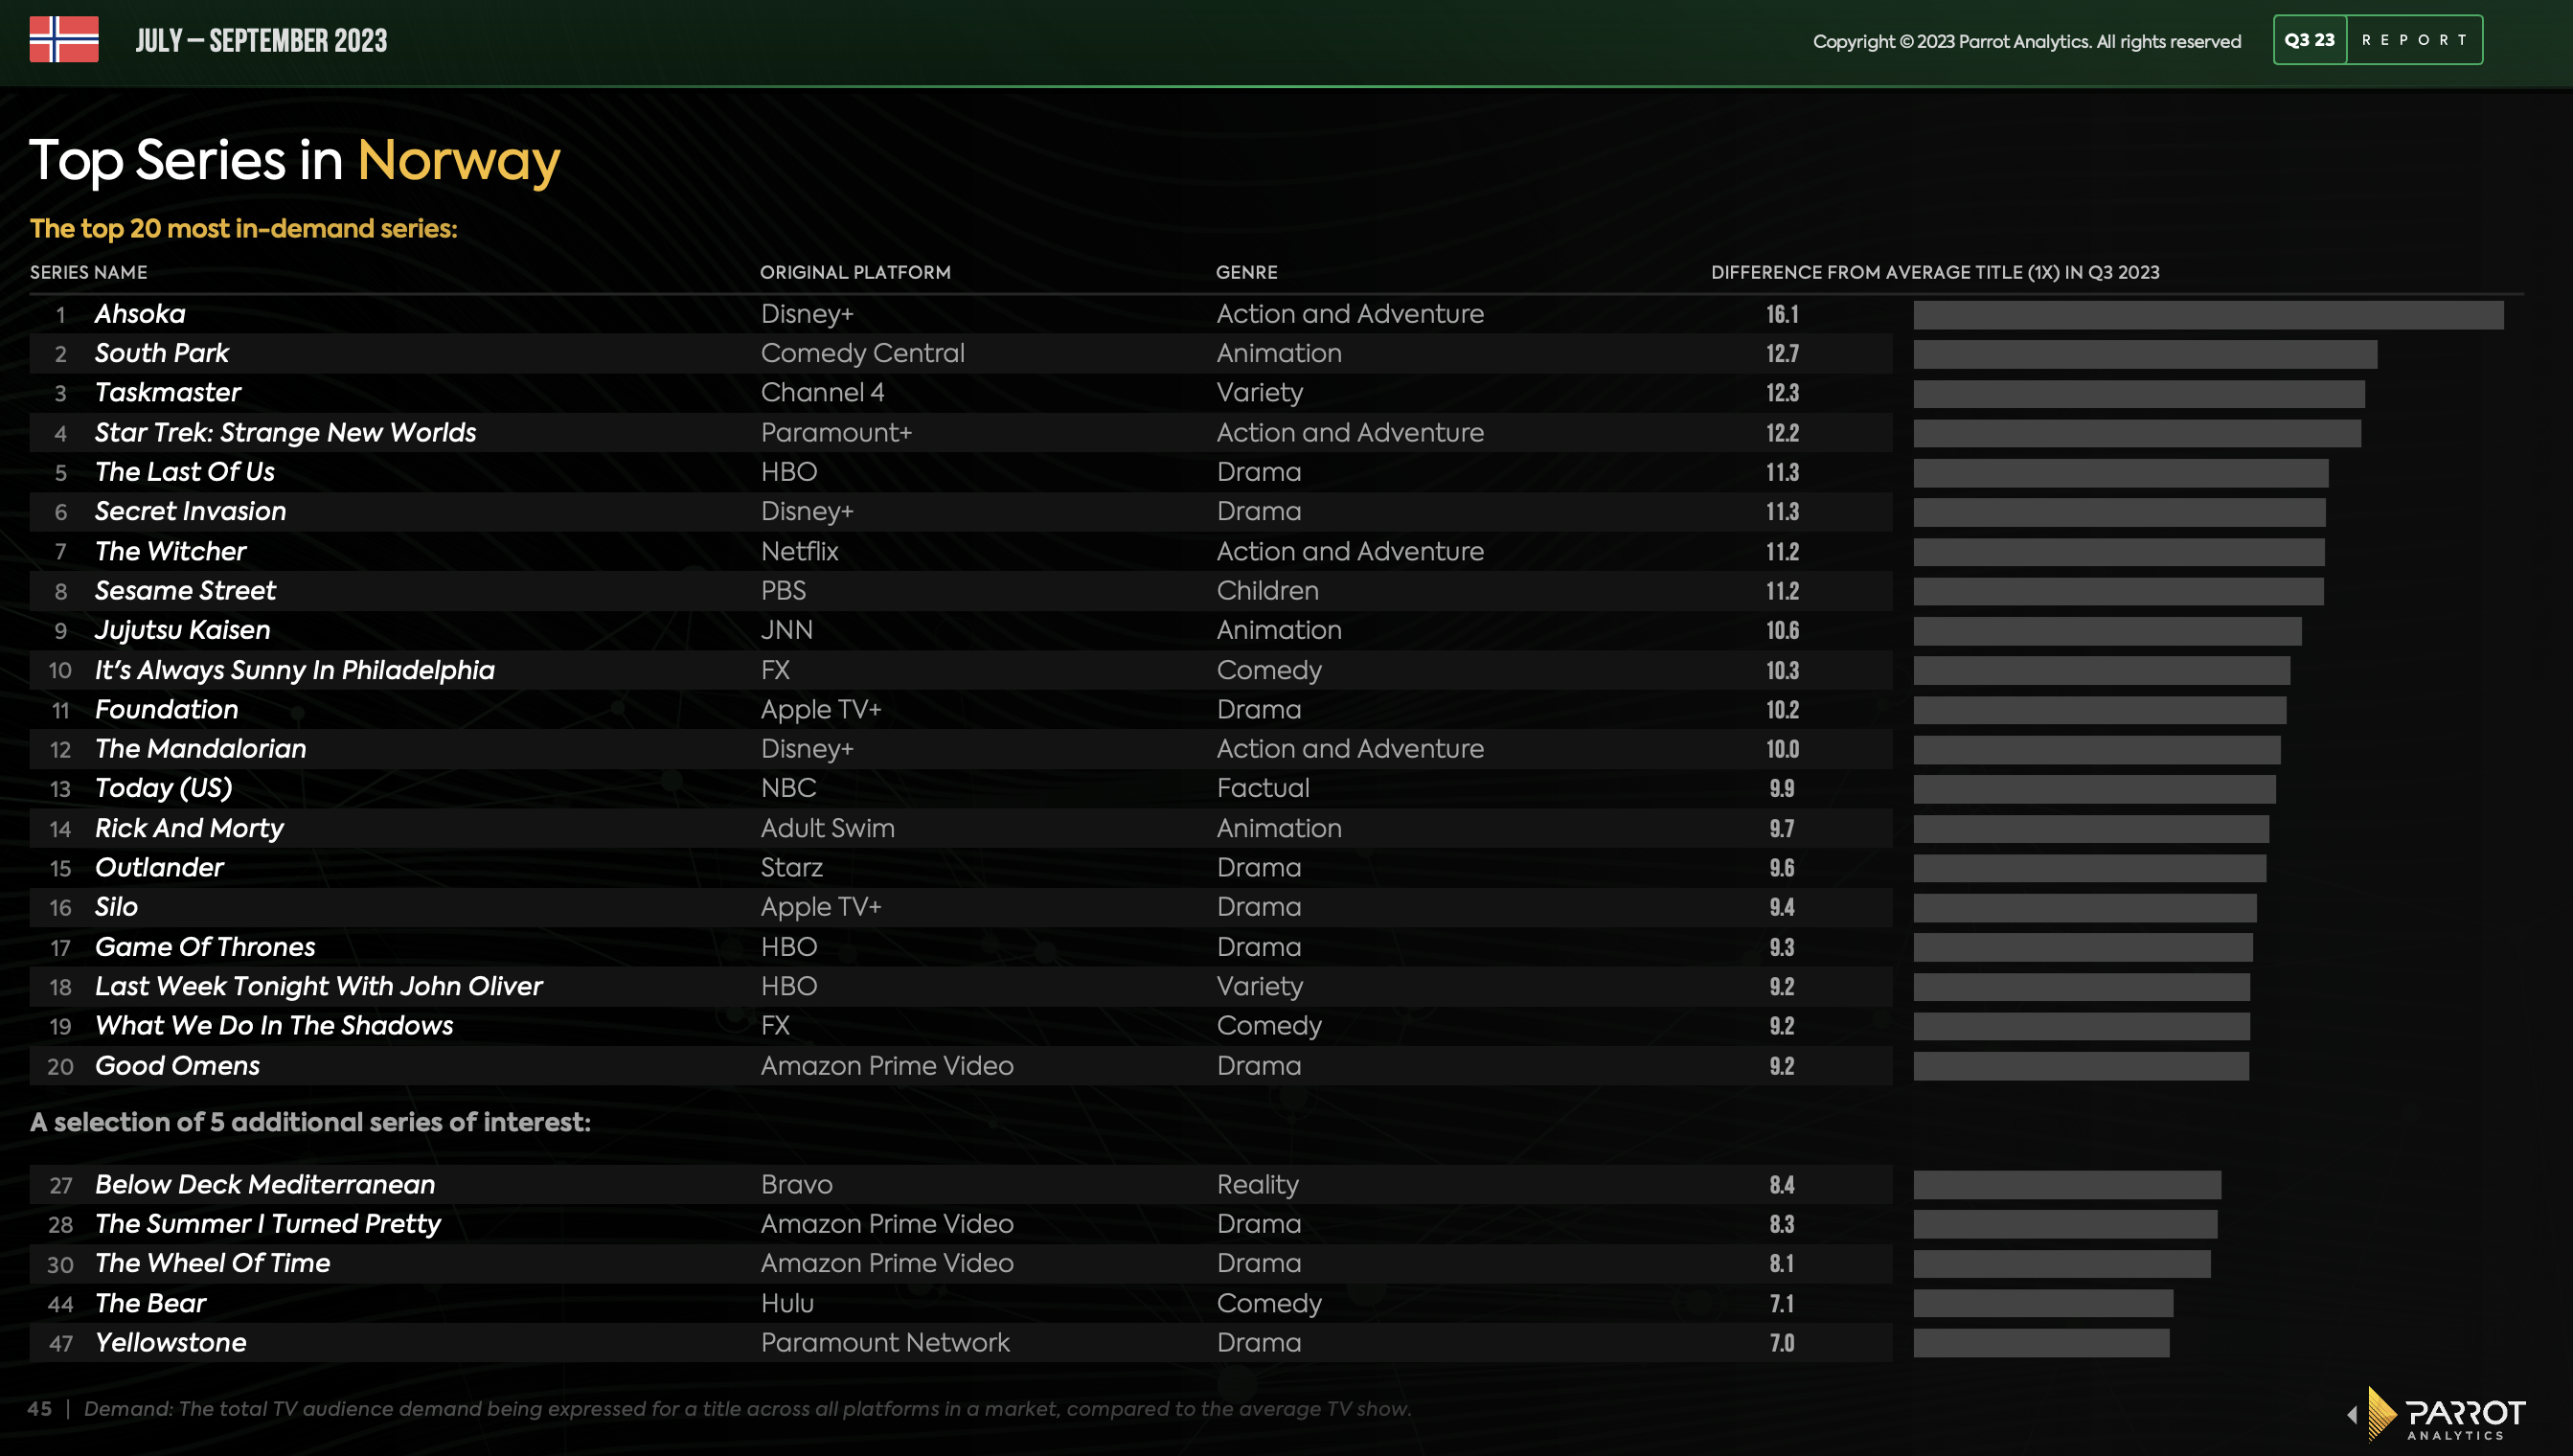The image size is (2573, 1456).
Task: Click the Reality genre cell
Action: pyautogui.click(x=1257, y=1185)
